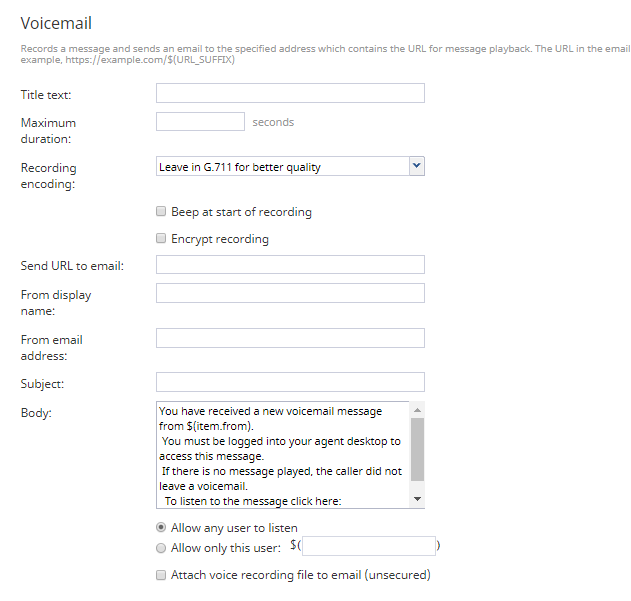The image size is (631, 601).
Task: Select Allow any user to listen
Action: click(x=161, y=527)
